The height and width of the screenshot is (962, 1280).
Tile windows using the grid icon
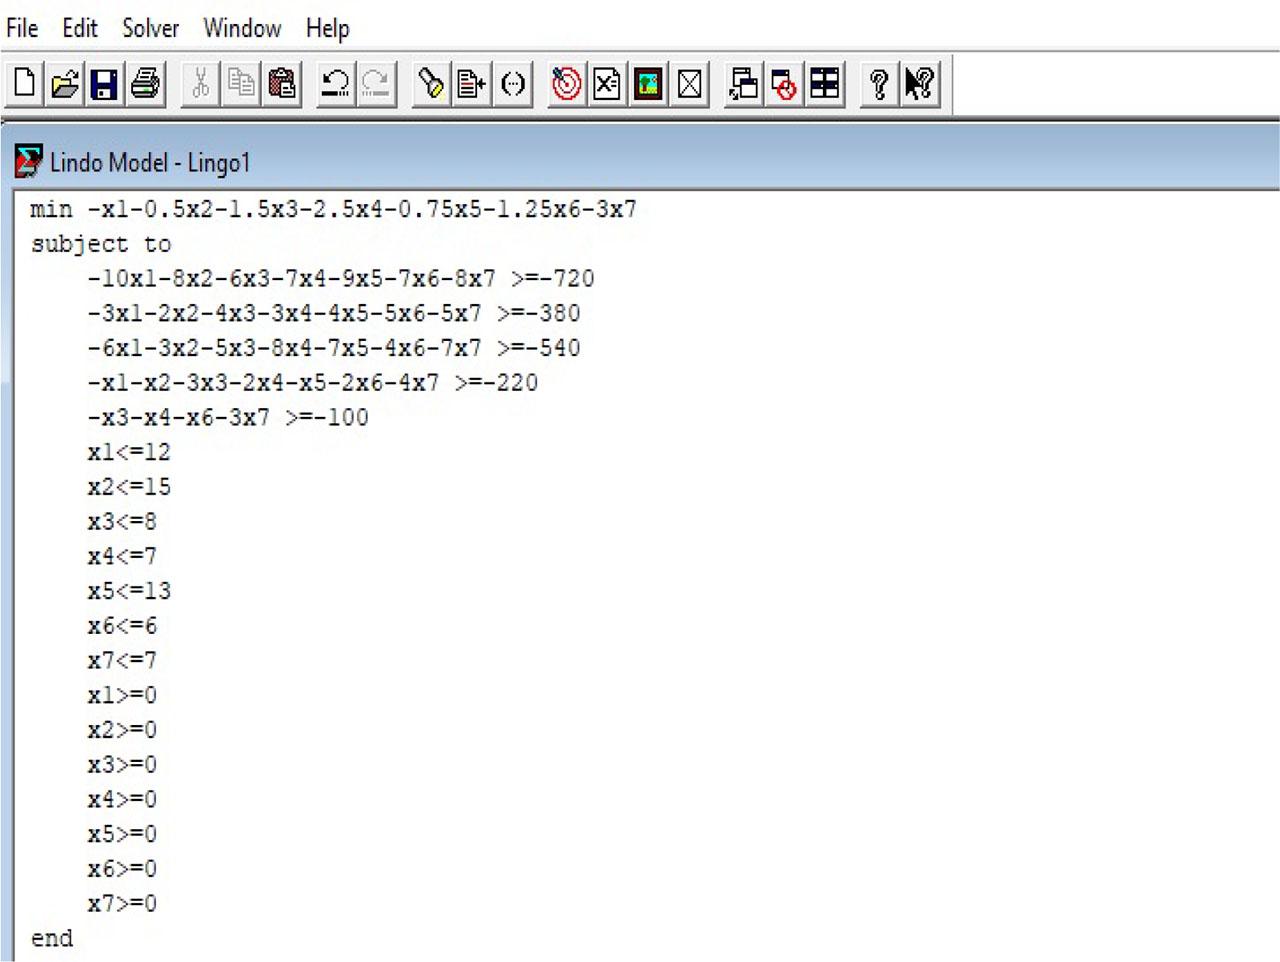click(x=825, y=84)
